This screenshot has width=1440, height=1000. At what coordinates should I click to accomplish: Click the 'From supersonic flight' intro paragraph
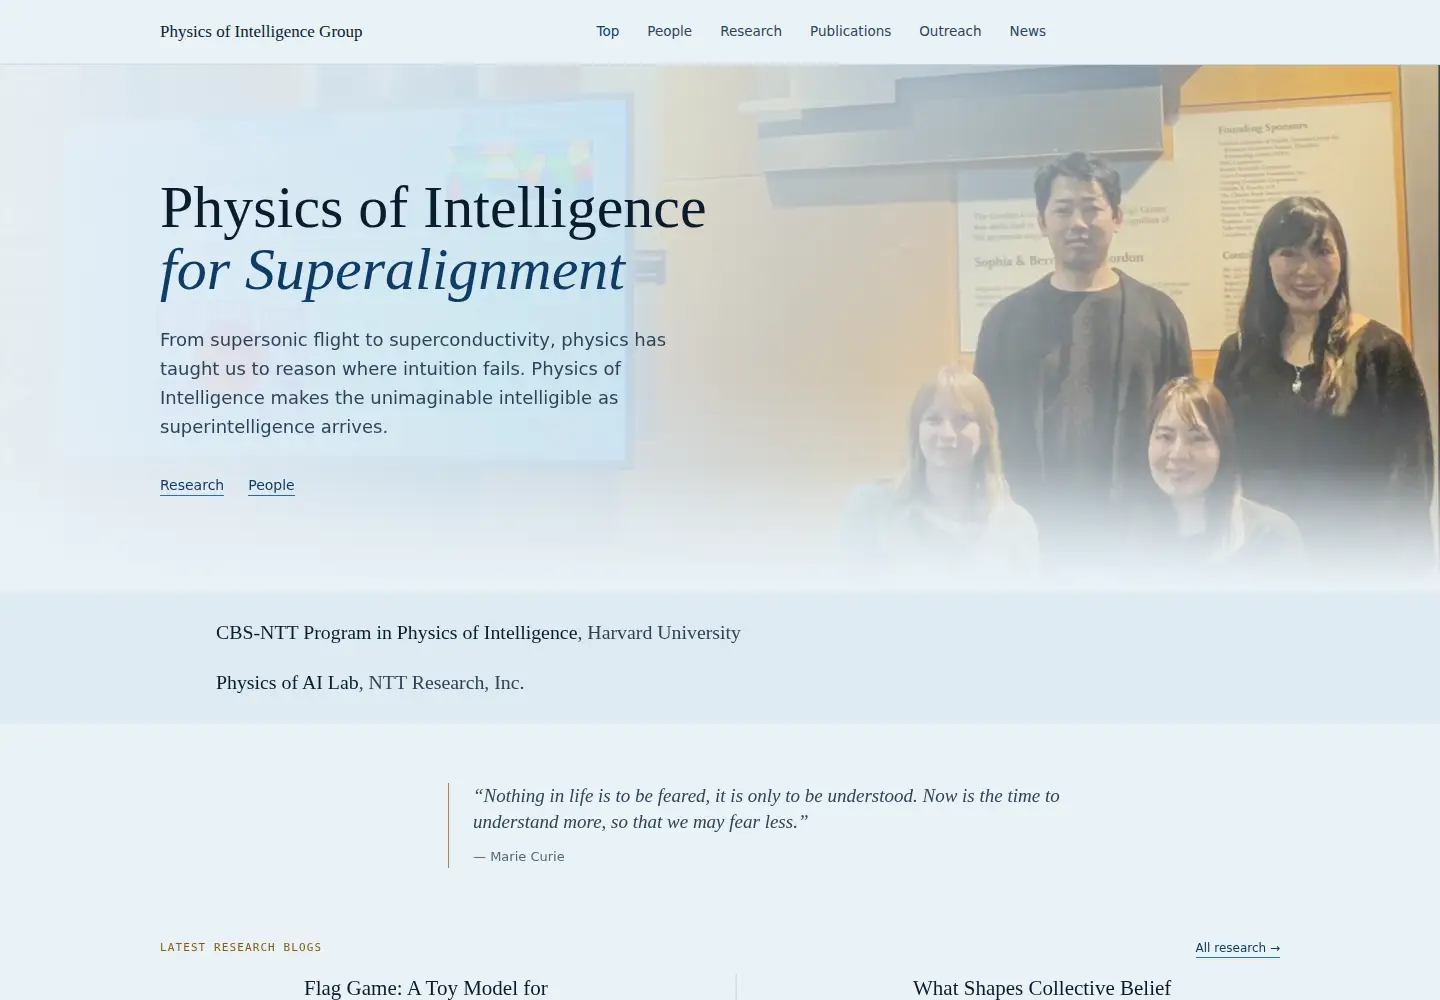(413, 383)
